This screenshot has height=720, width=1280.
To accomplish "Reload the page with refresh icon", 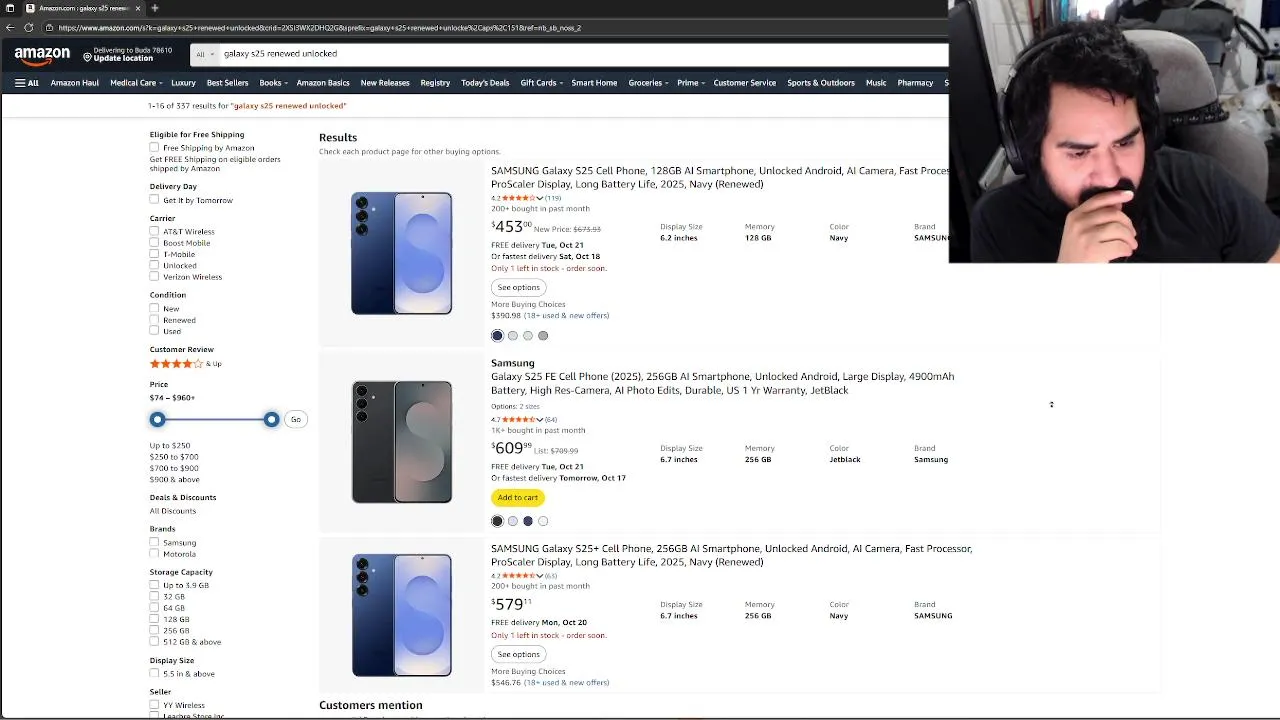I will coord(28,28).
